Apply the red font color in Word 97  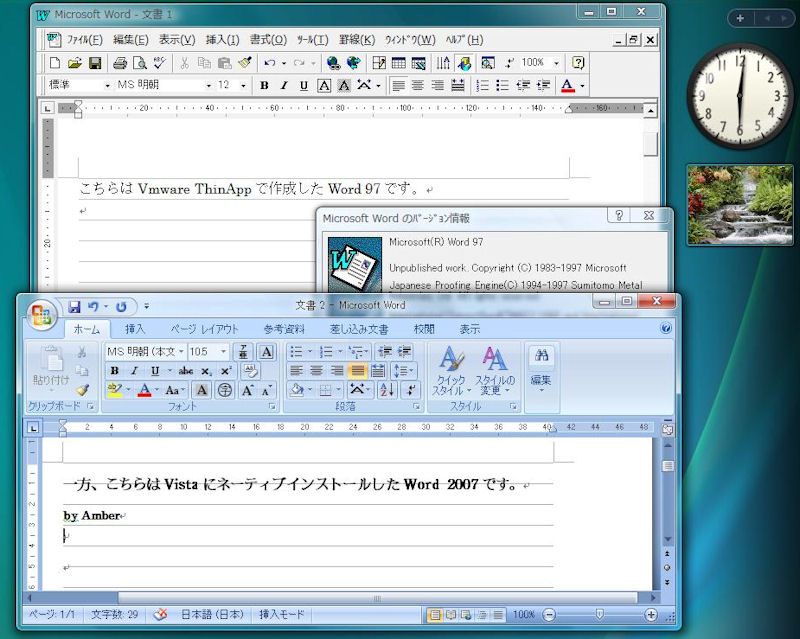click(x=567, y=85)
